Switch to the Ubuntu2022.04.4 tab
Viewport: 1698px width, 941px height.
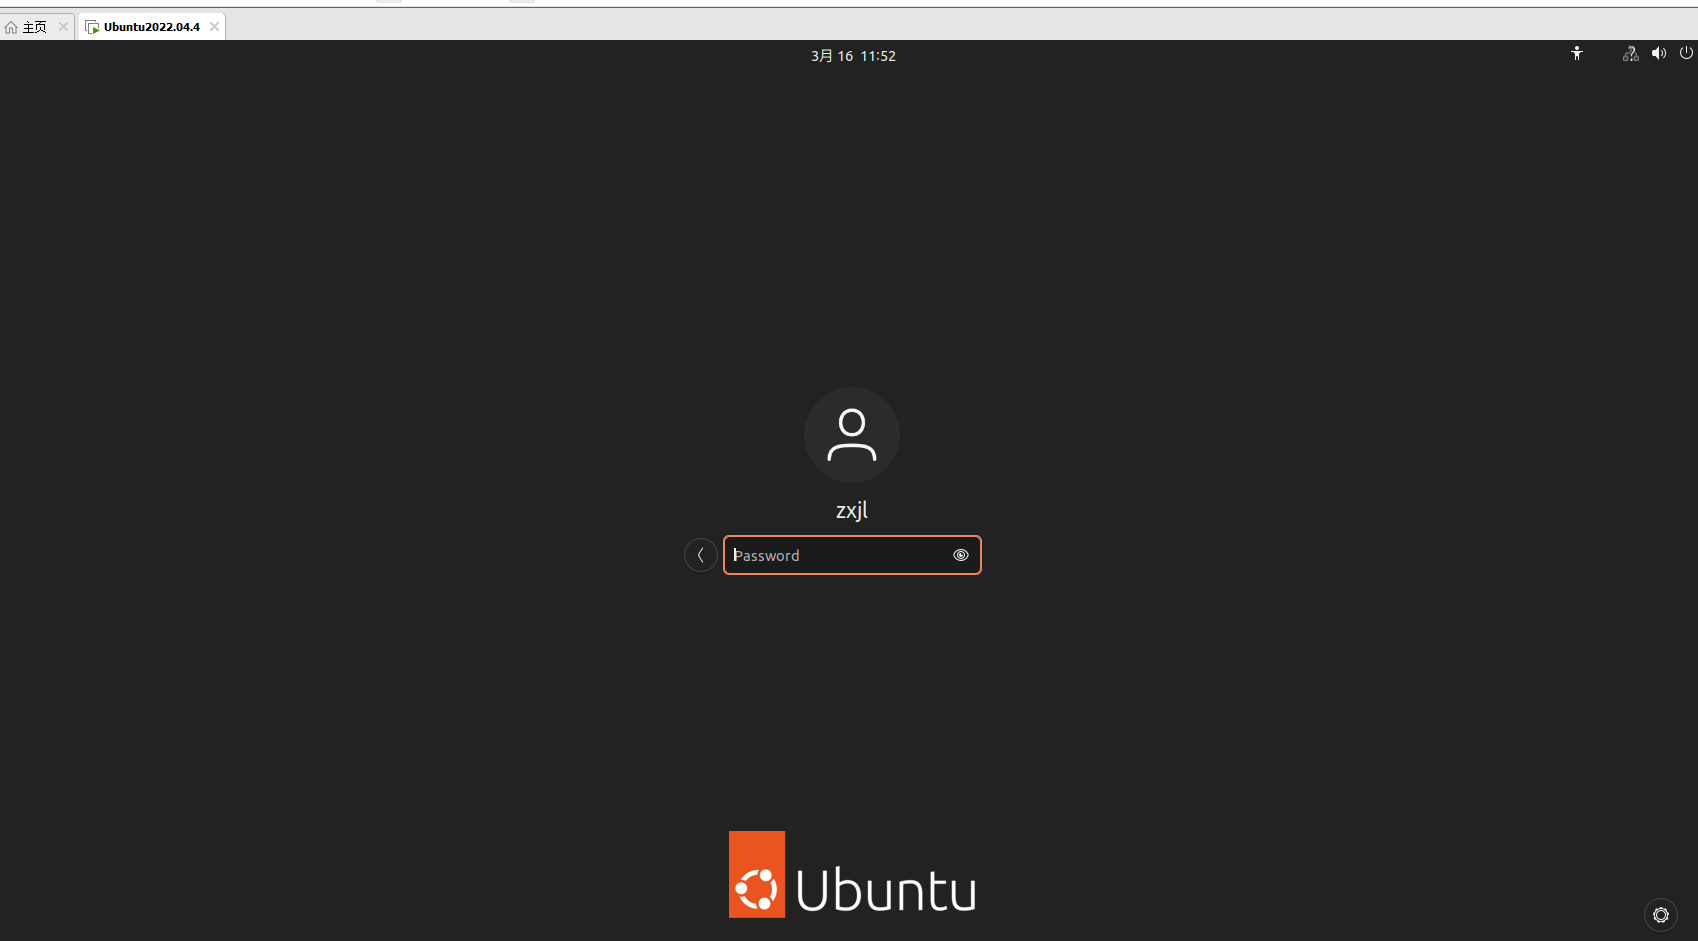(151, 27)
